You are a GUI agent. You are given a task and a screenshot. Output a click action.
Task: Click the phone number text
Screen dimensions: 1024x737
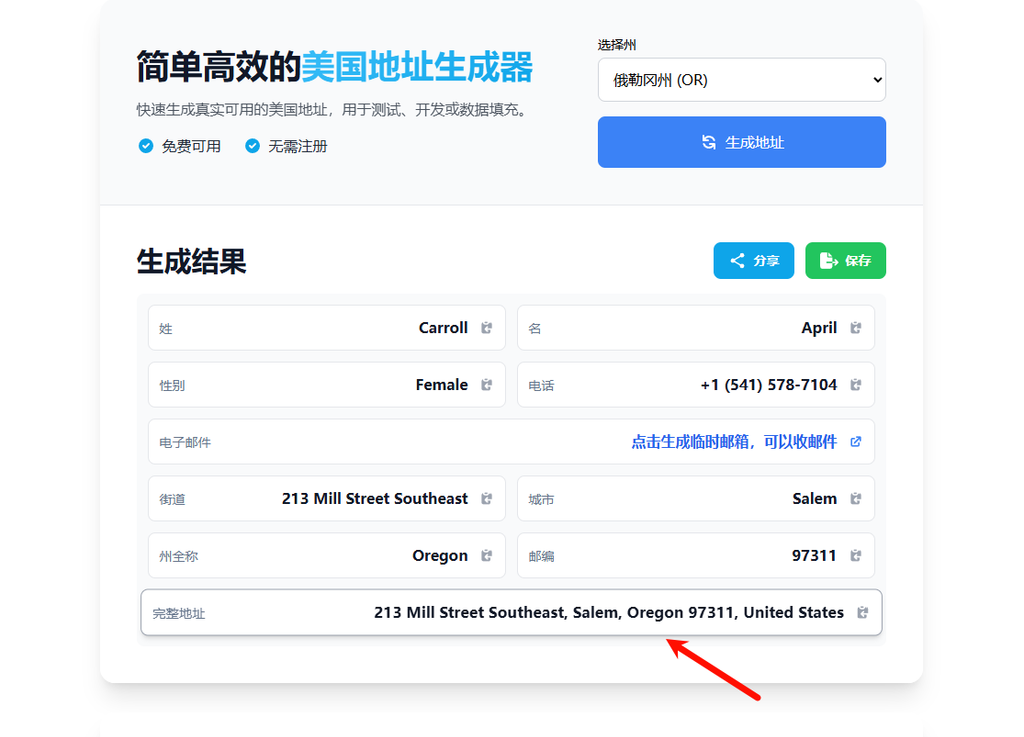click(x=769, y=384)
